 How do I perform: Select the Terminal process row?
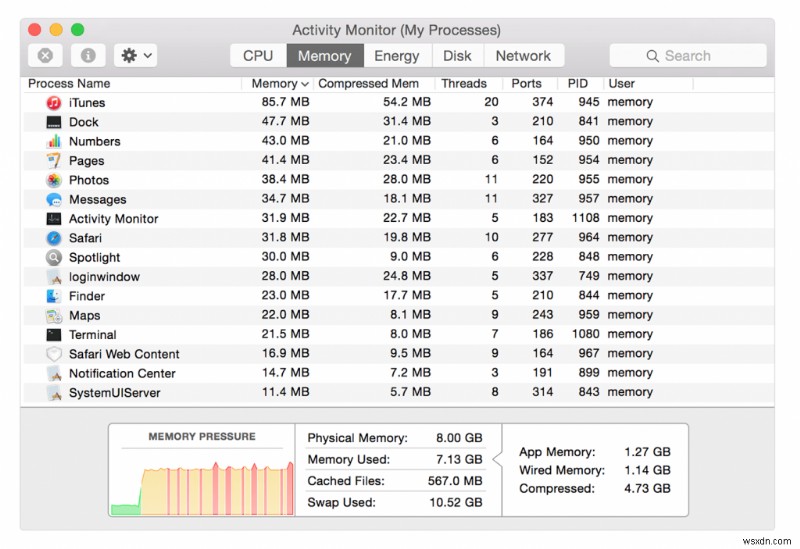[x=92, y=335]
